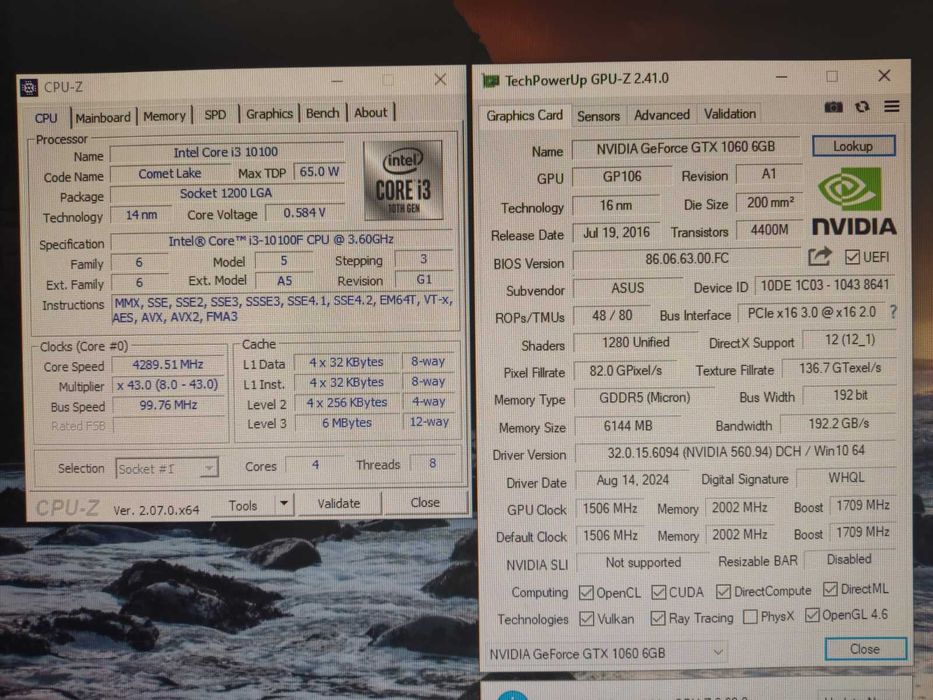The height and width of the screenshot is (700, 933).
Task: Toggle the PhysX checkbox
Action: 750,617
